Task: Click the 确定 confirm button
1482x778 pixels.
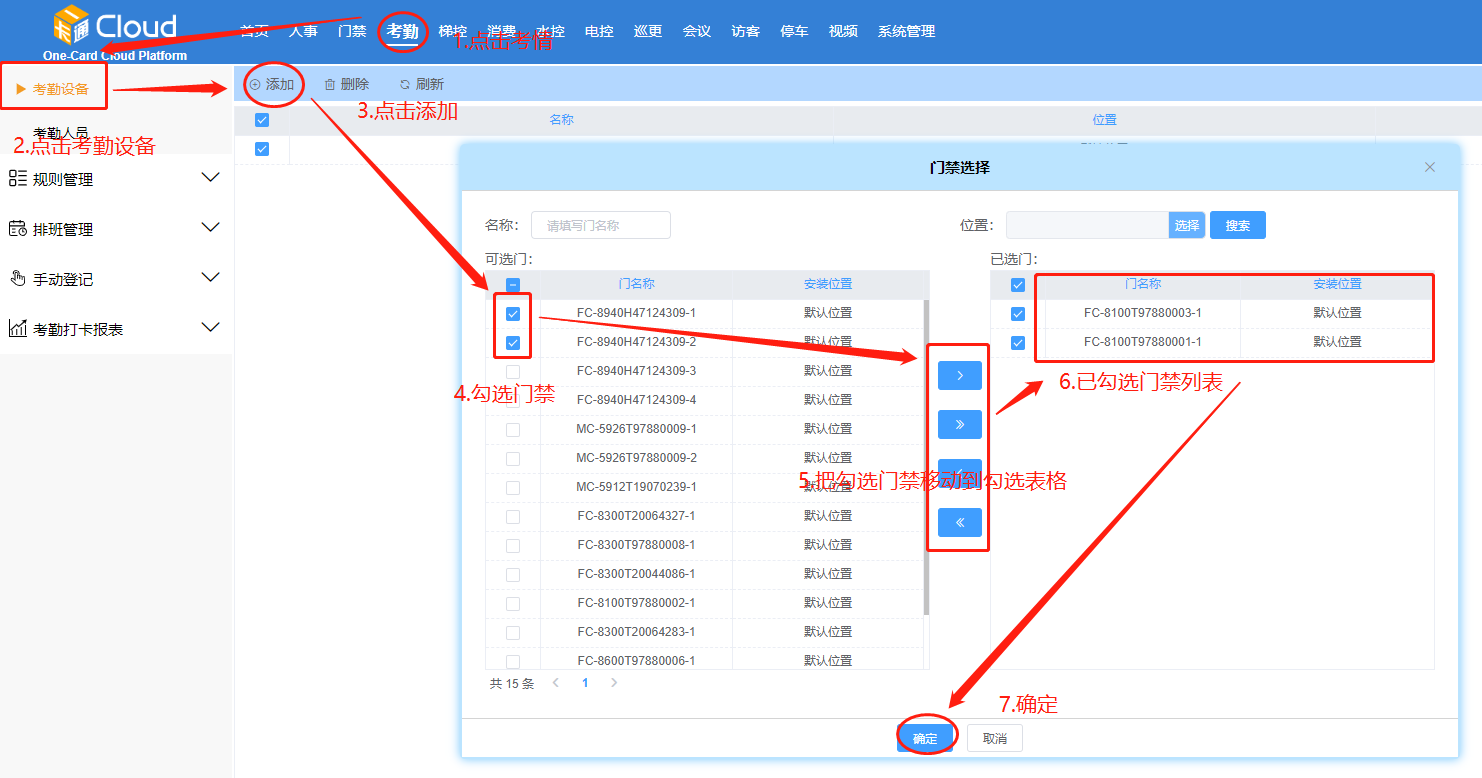Action: coord(925,739)
